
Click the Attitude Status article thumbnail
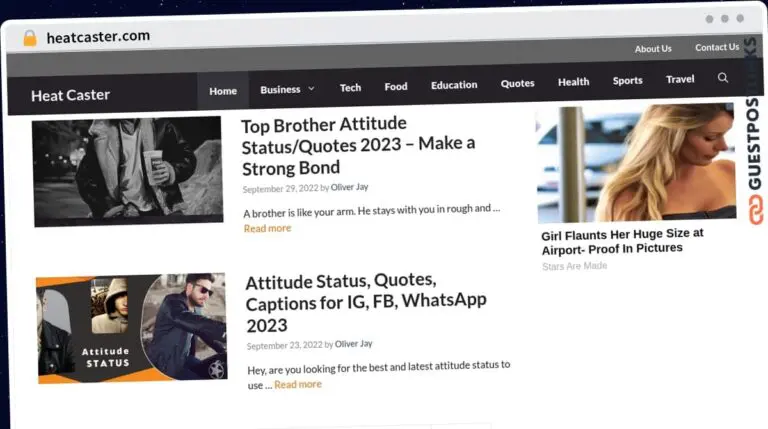click(131, 327)
